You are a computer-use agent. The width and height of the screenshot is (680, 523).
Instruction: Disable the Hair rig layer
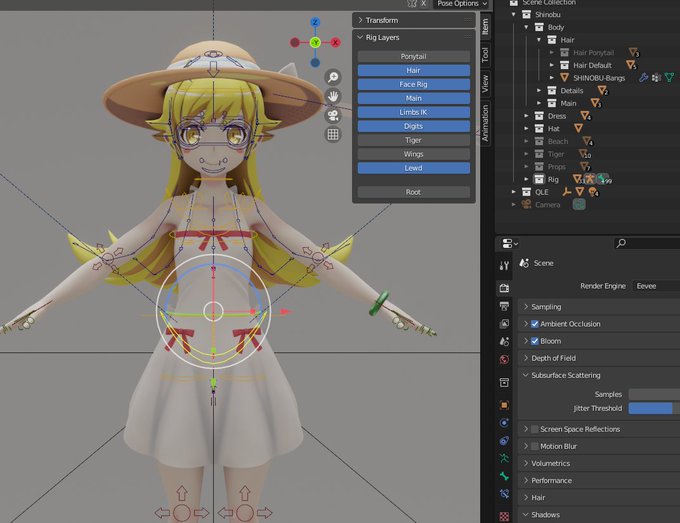coord(413,70)
